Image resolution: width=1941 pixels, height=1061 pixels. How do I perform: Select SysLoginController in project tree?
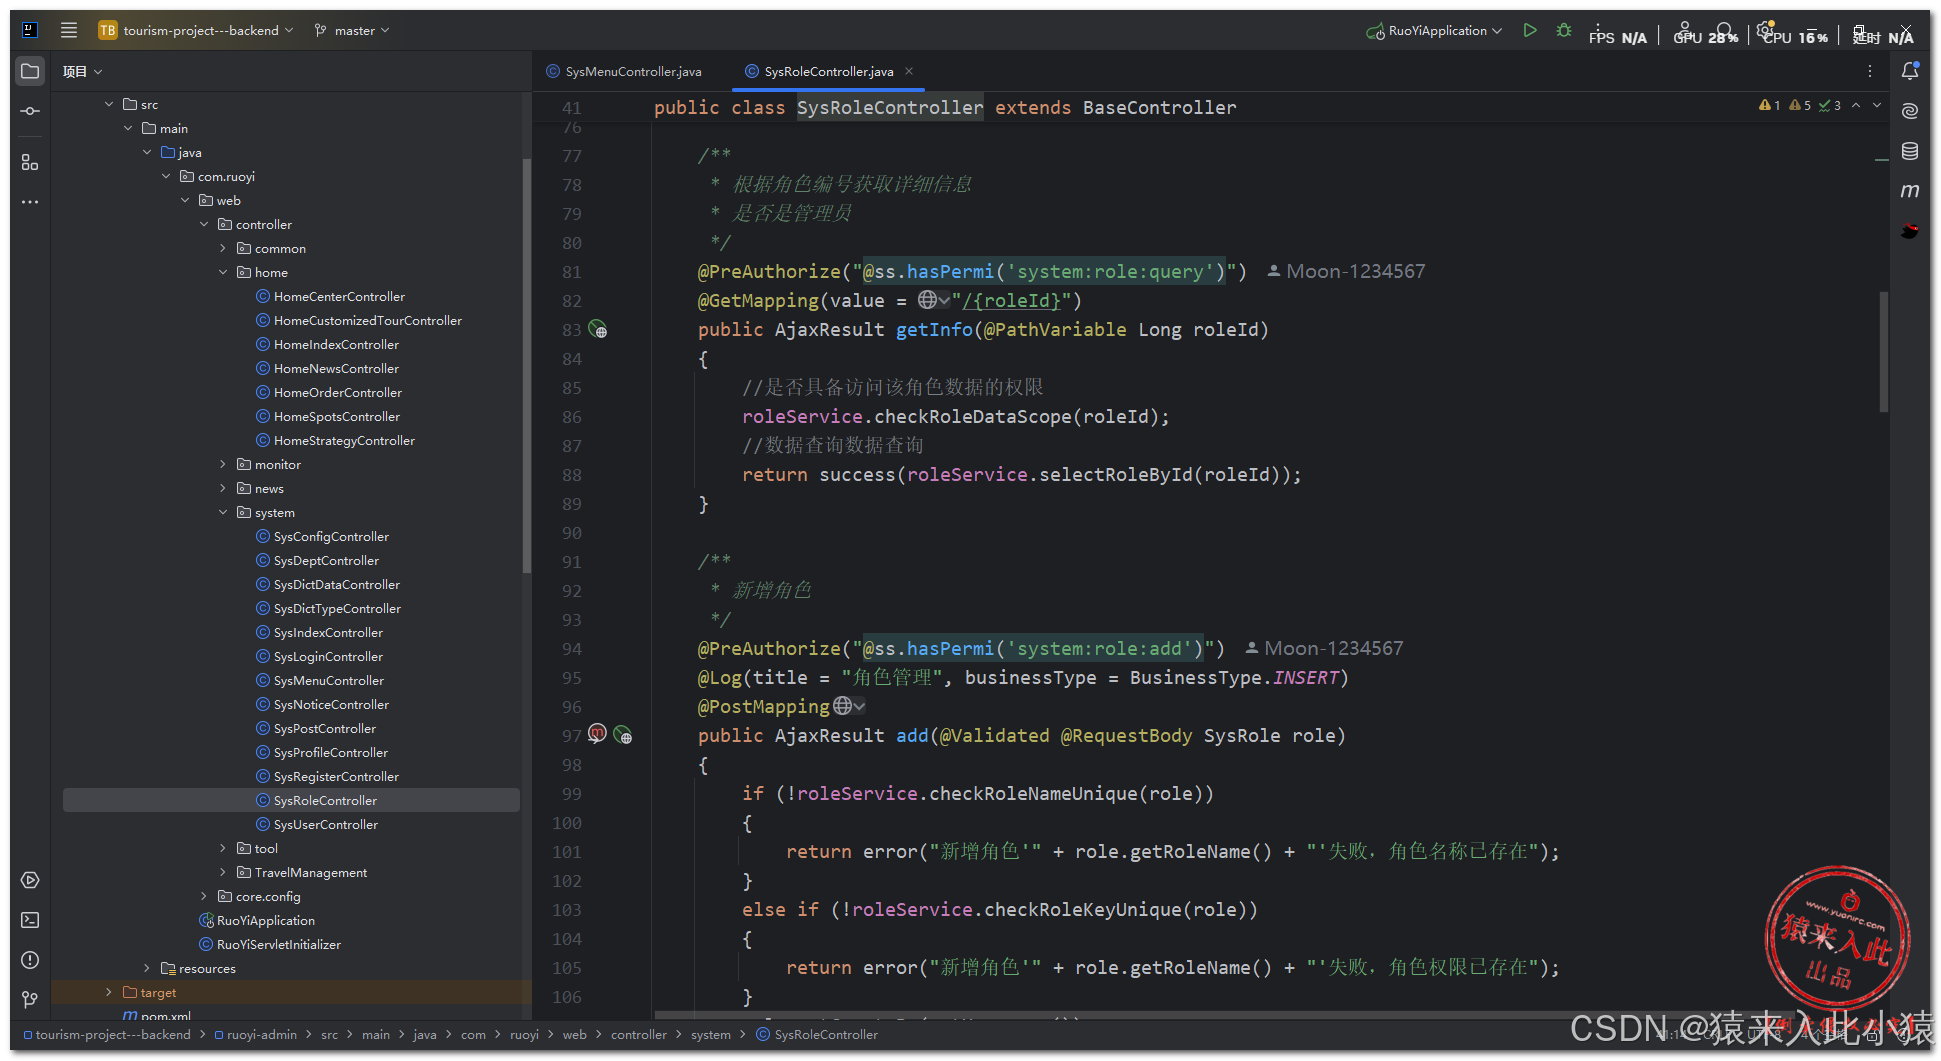(328, 656)
